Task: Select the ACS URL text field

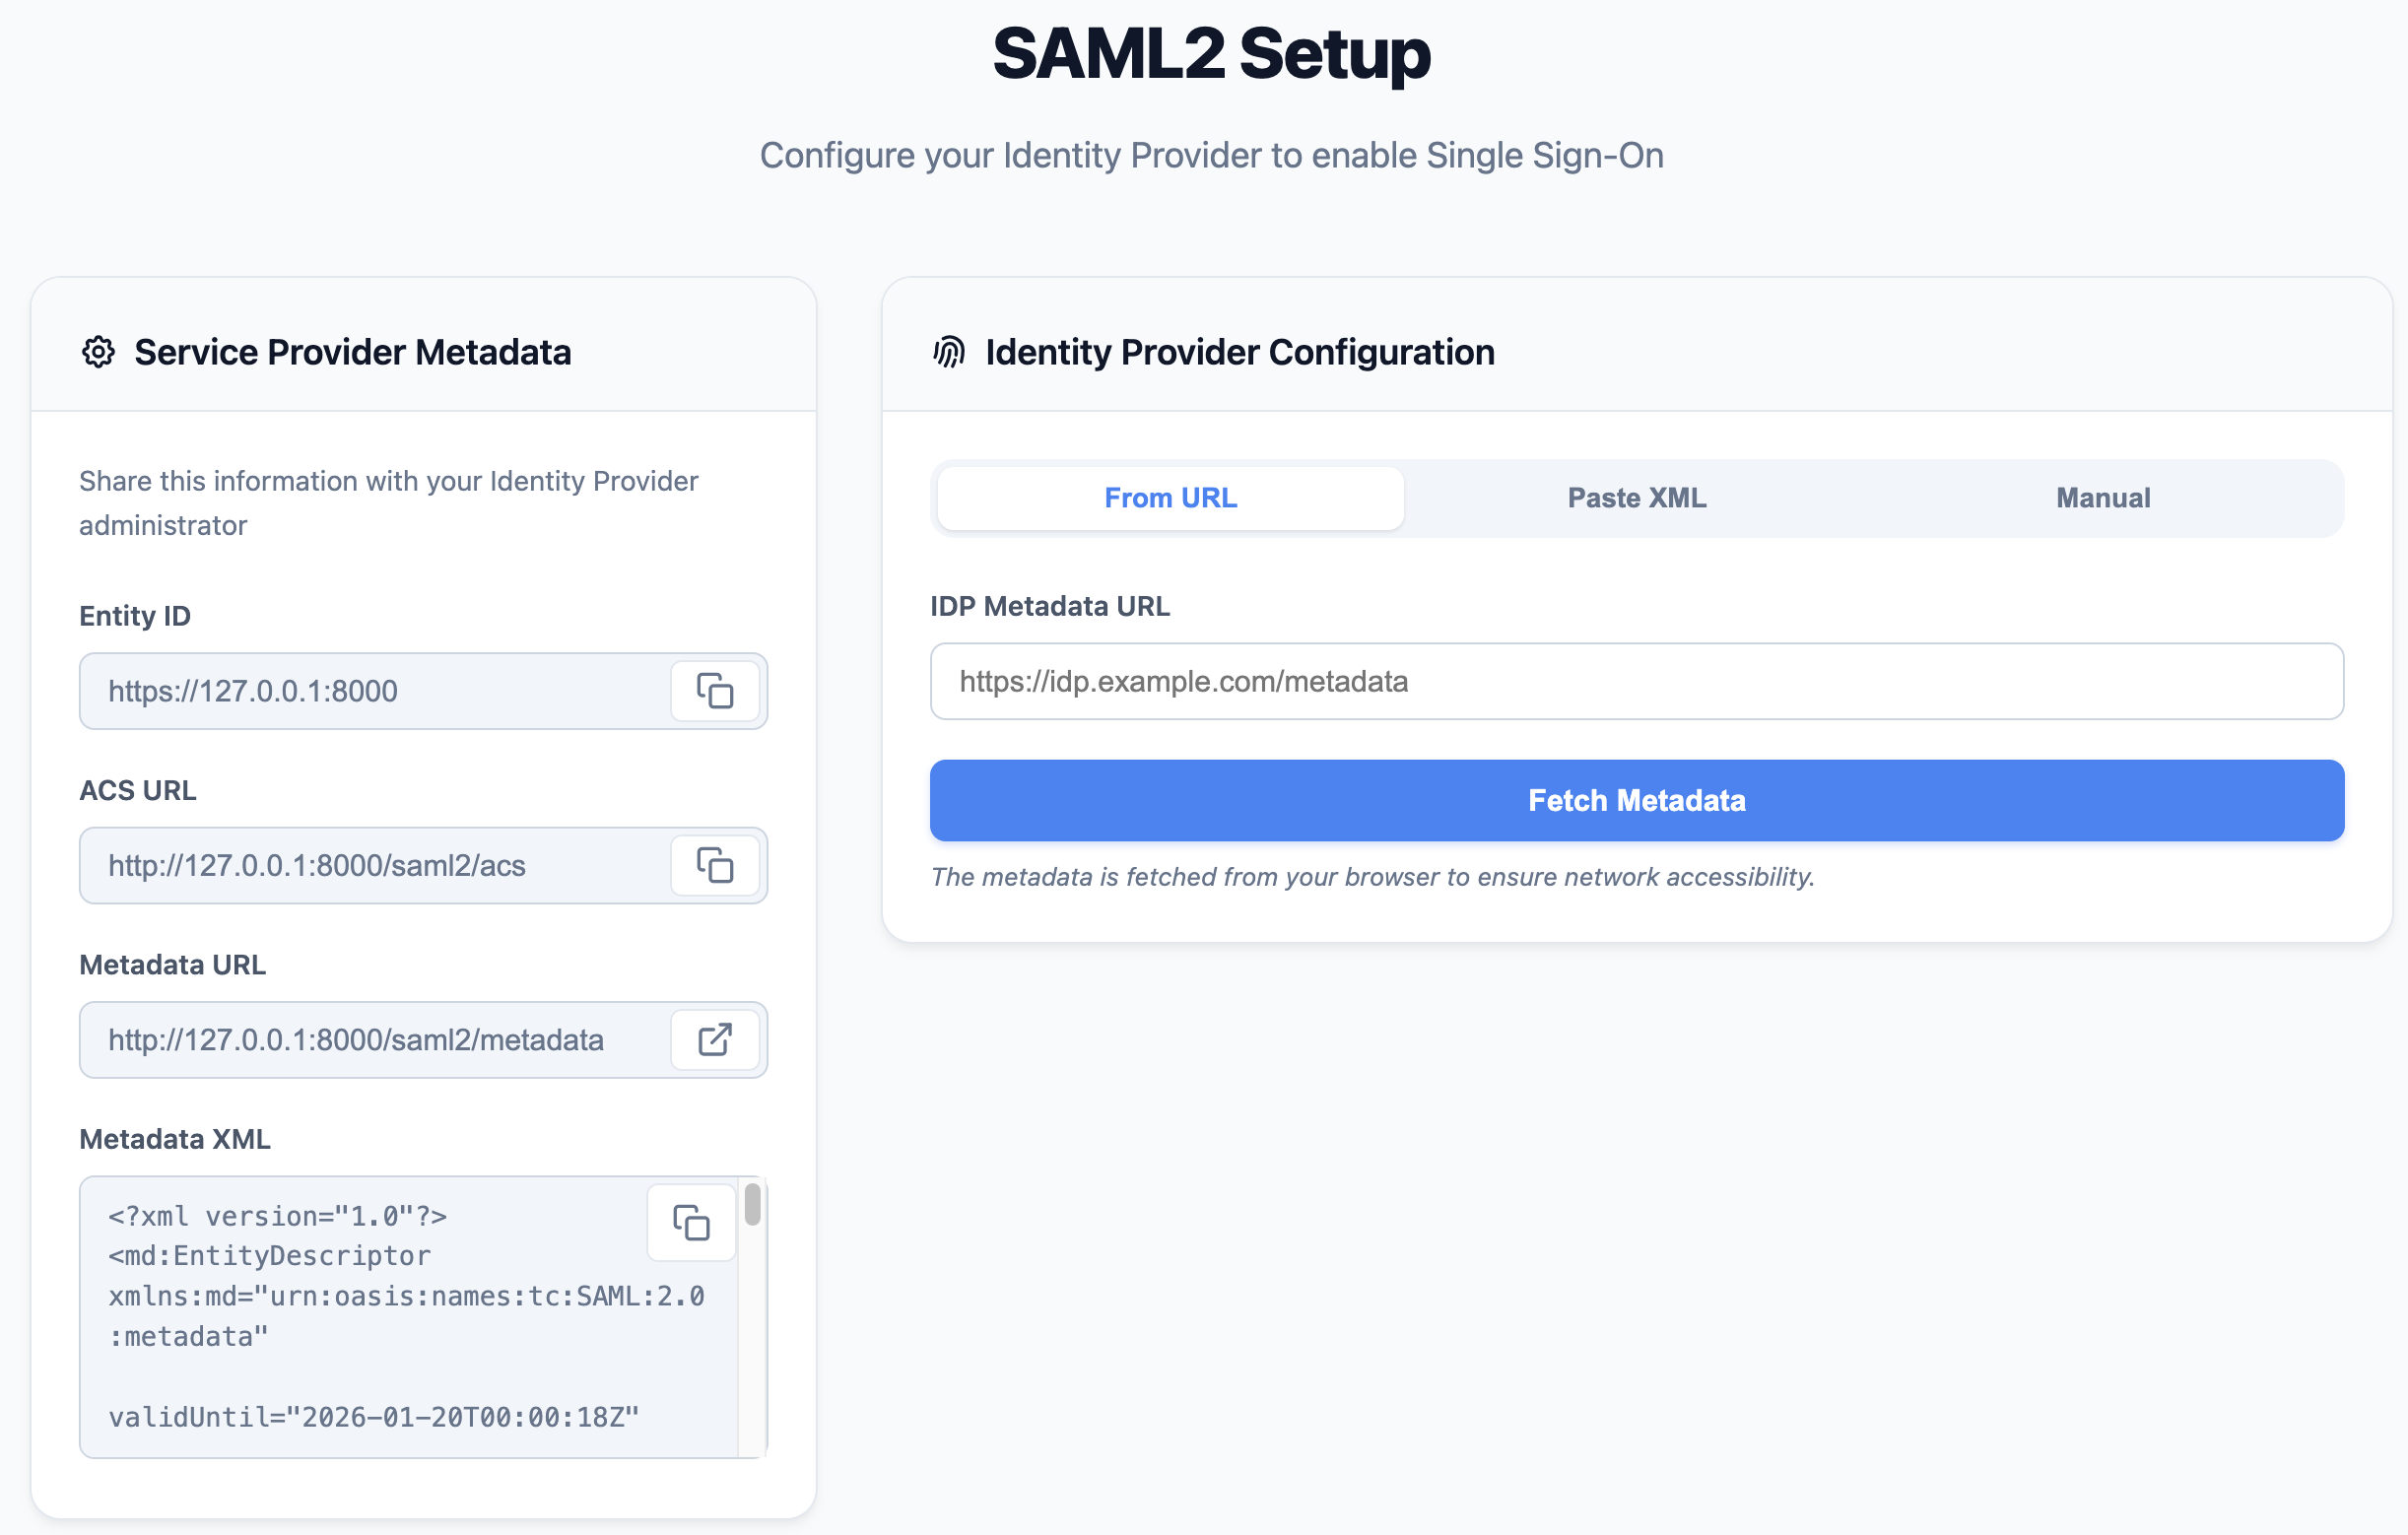Action: point(380,866)
